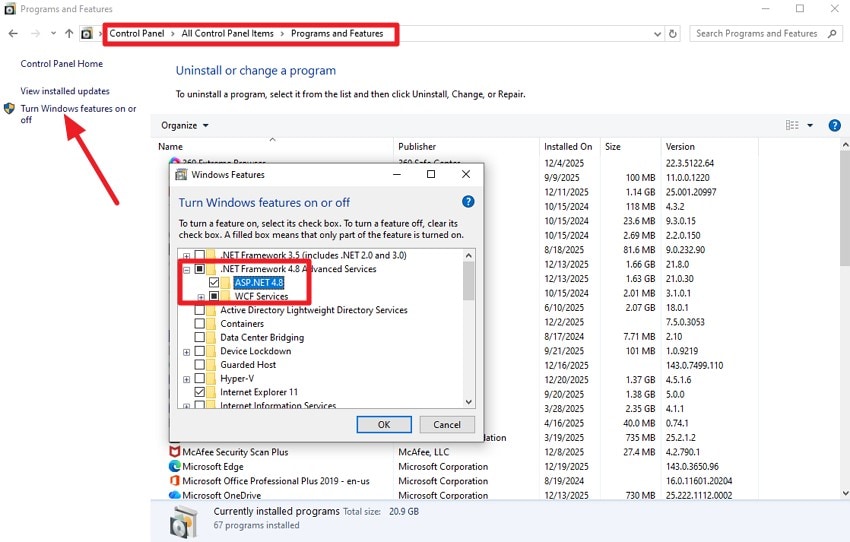Open help in Windows Features dialog
850x542 pixels.
468,202
